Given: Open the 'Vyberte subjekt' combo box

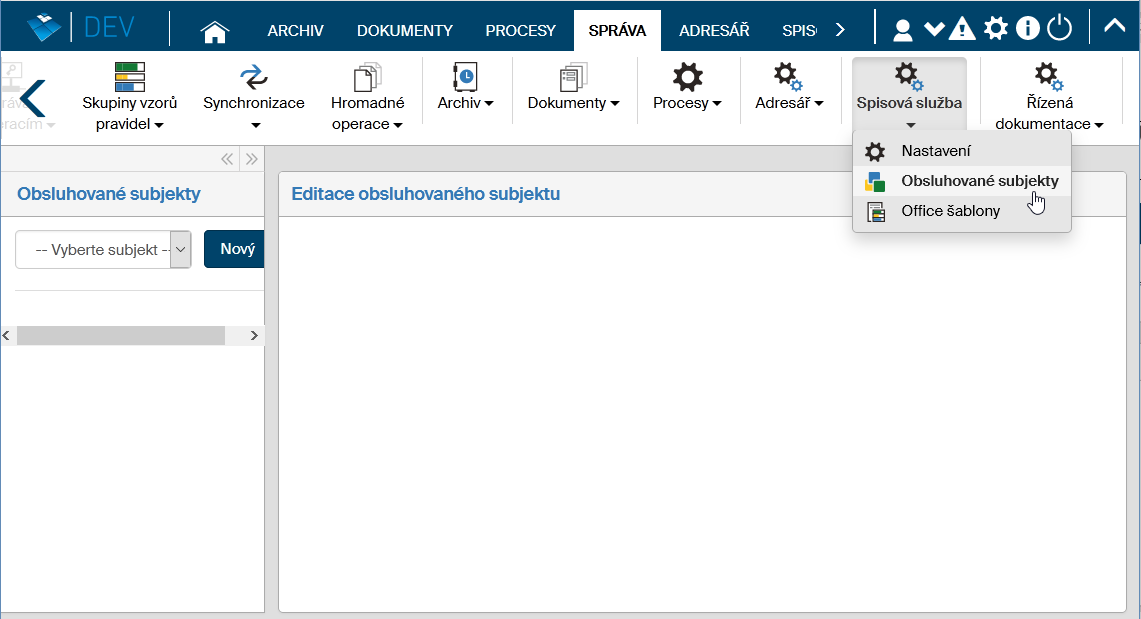Looking at the screenshot, I should pyautogui.click(x=103, y=250).
